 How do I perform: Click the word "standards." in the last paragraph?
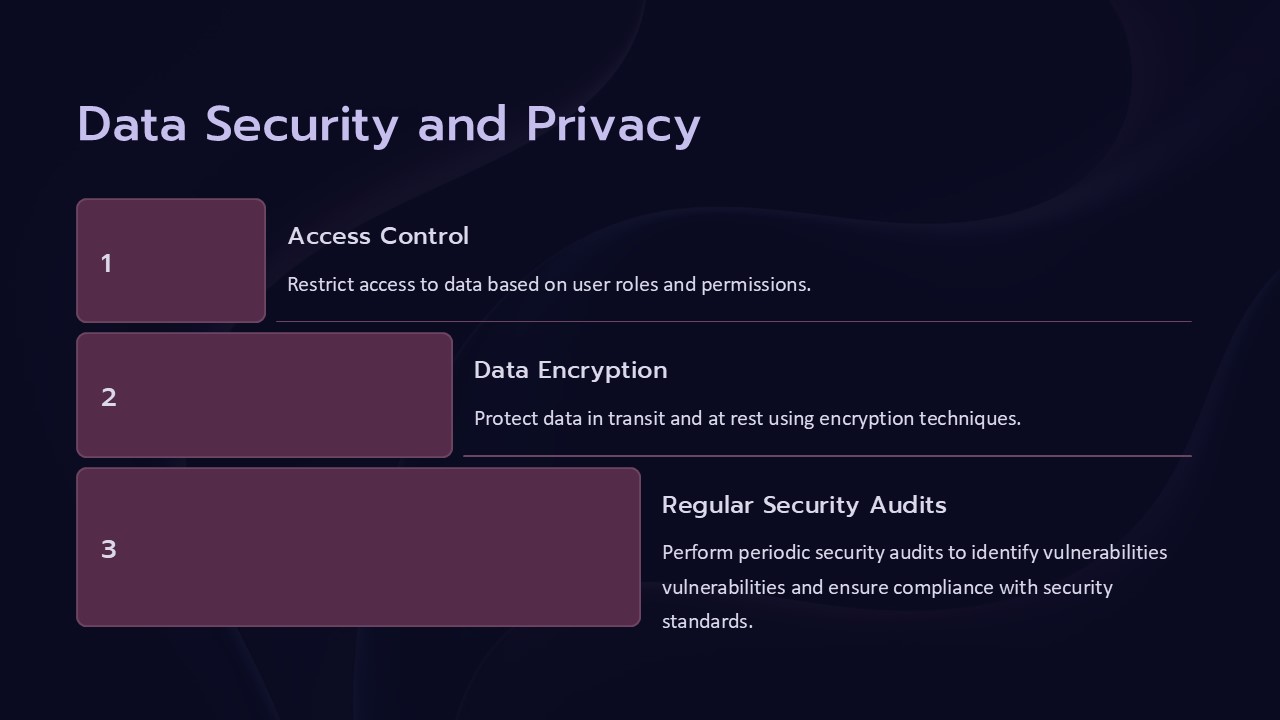point(707,621)
